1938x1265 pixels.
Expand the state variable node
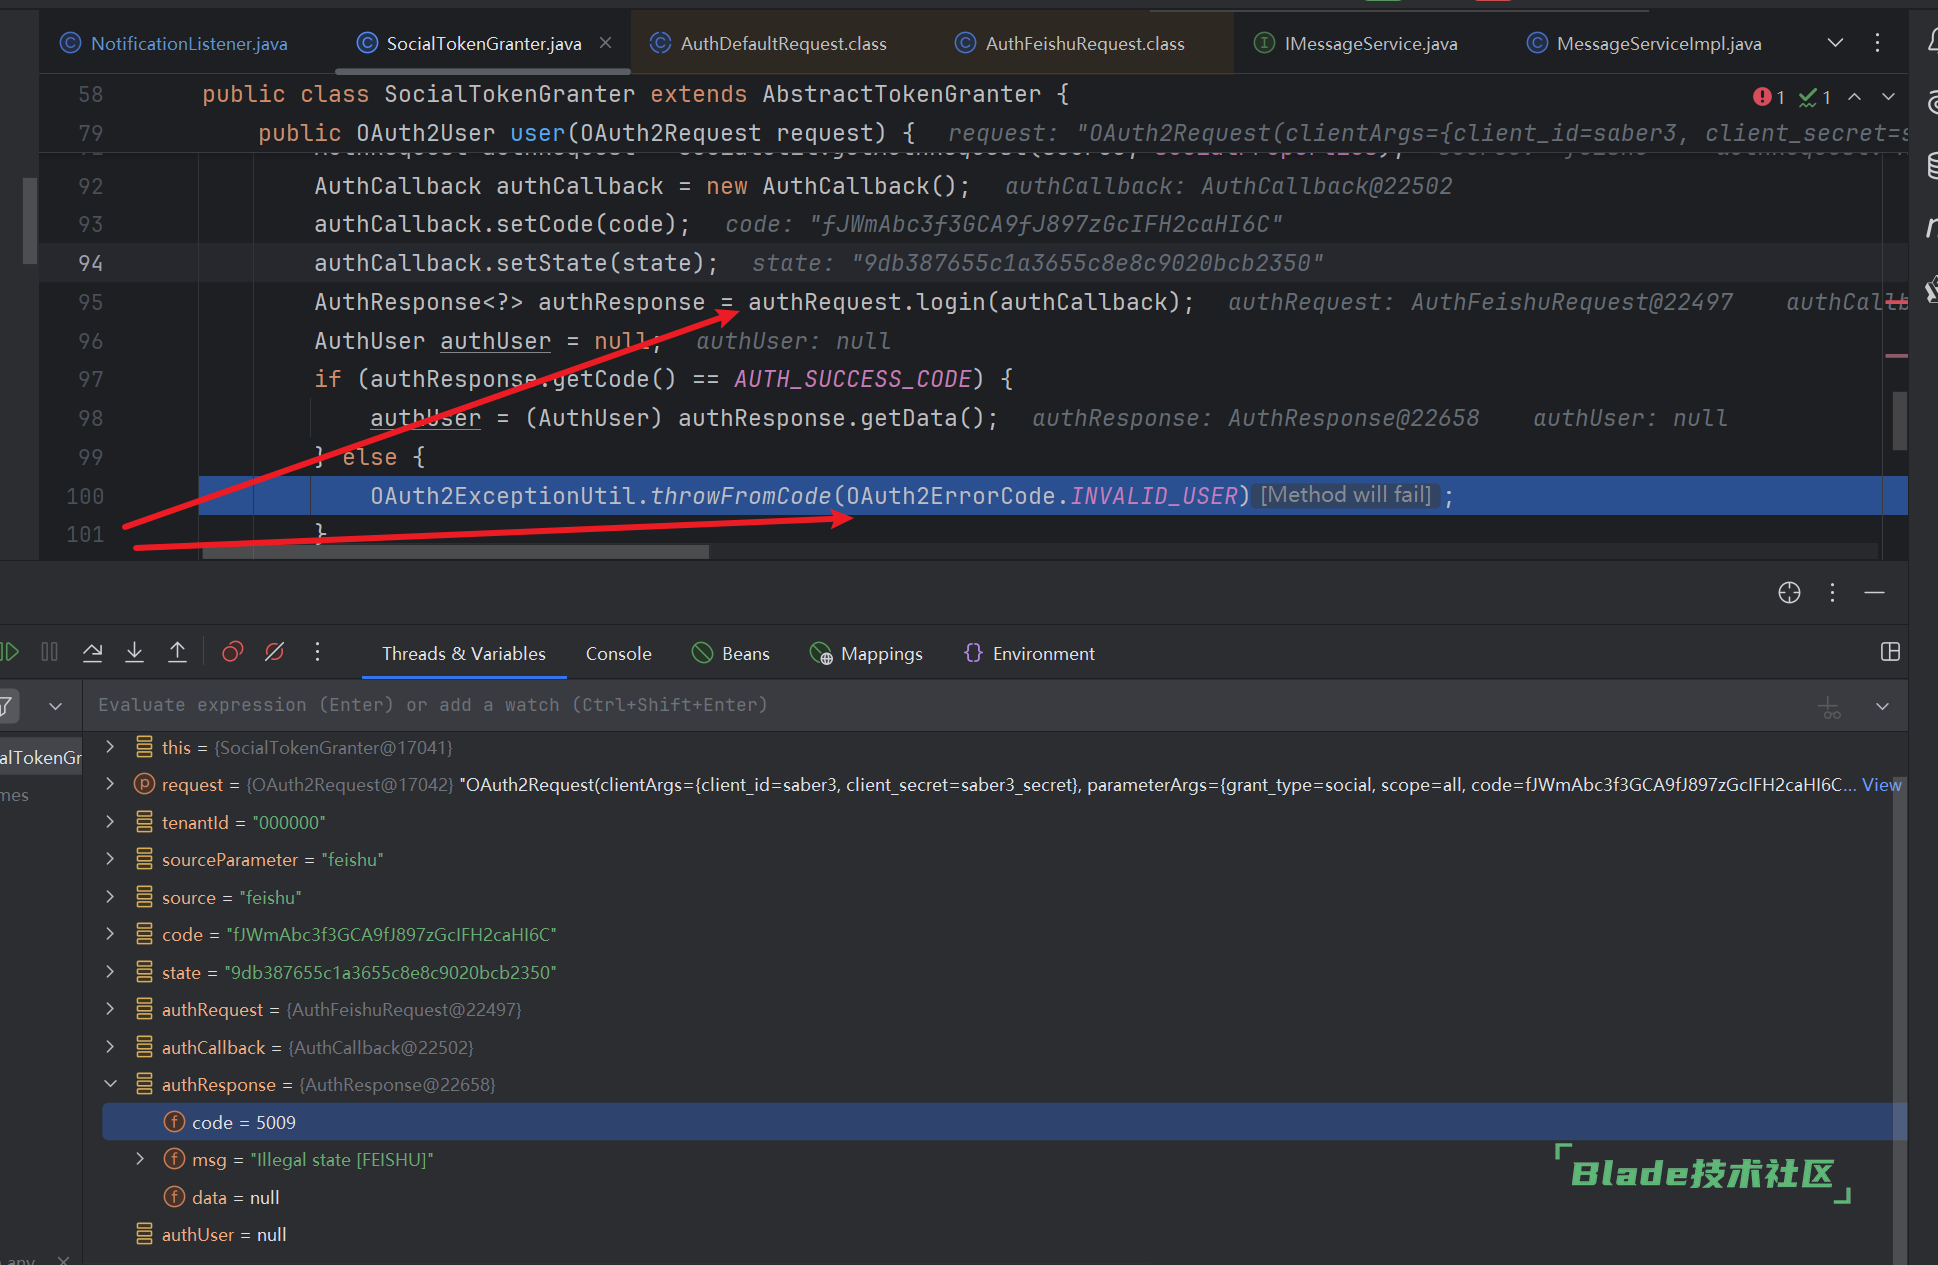pyautogui.click(x=110, y=972)
